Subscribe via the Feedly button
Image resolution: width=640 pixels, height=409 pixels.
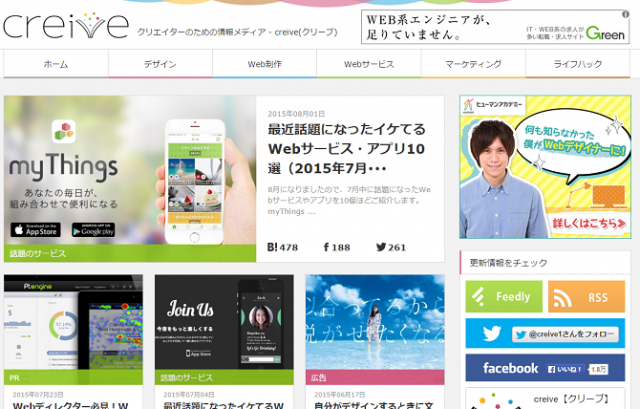point(504,297)
